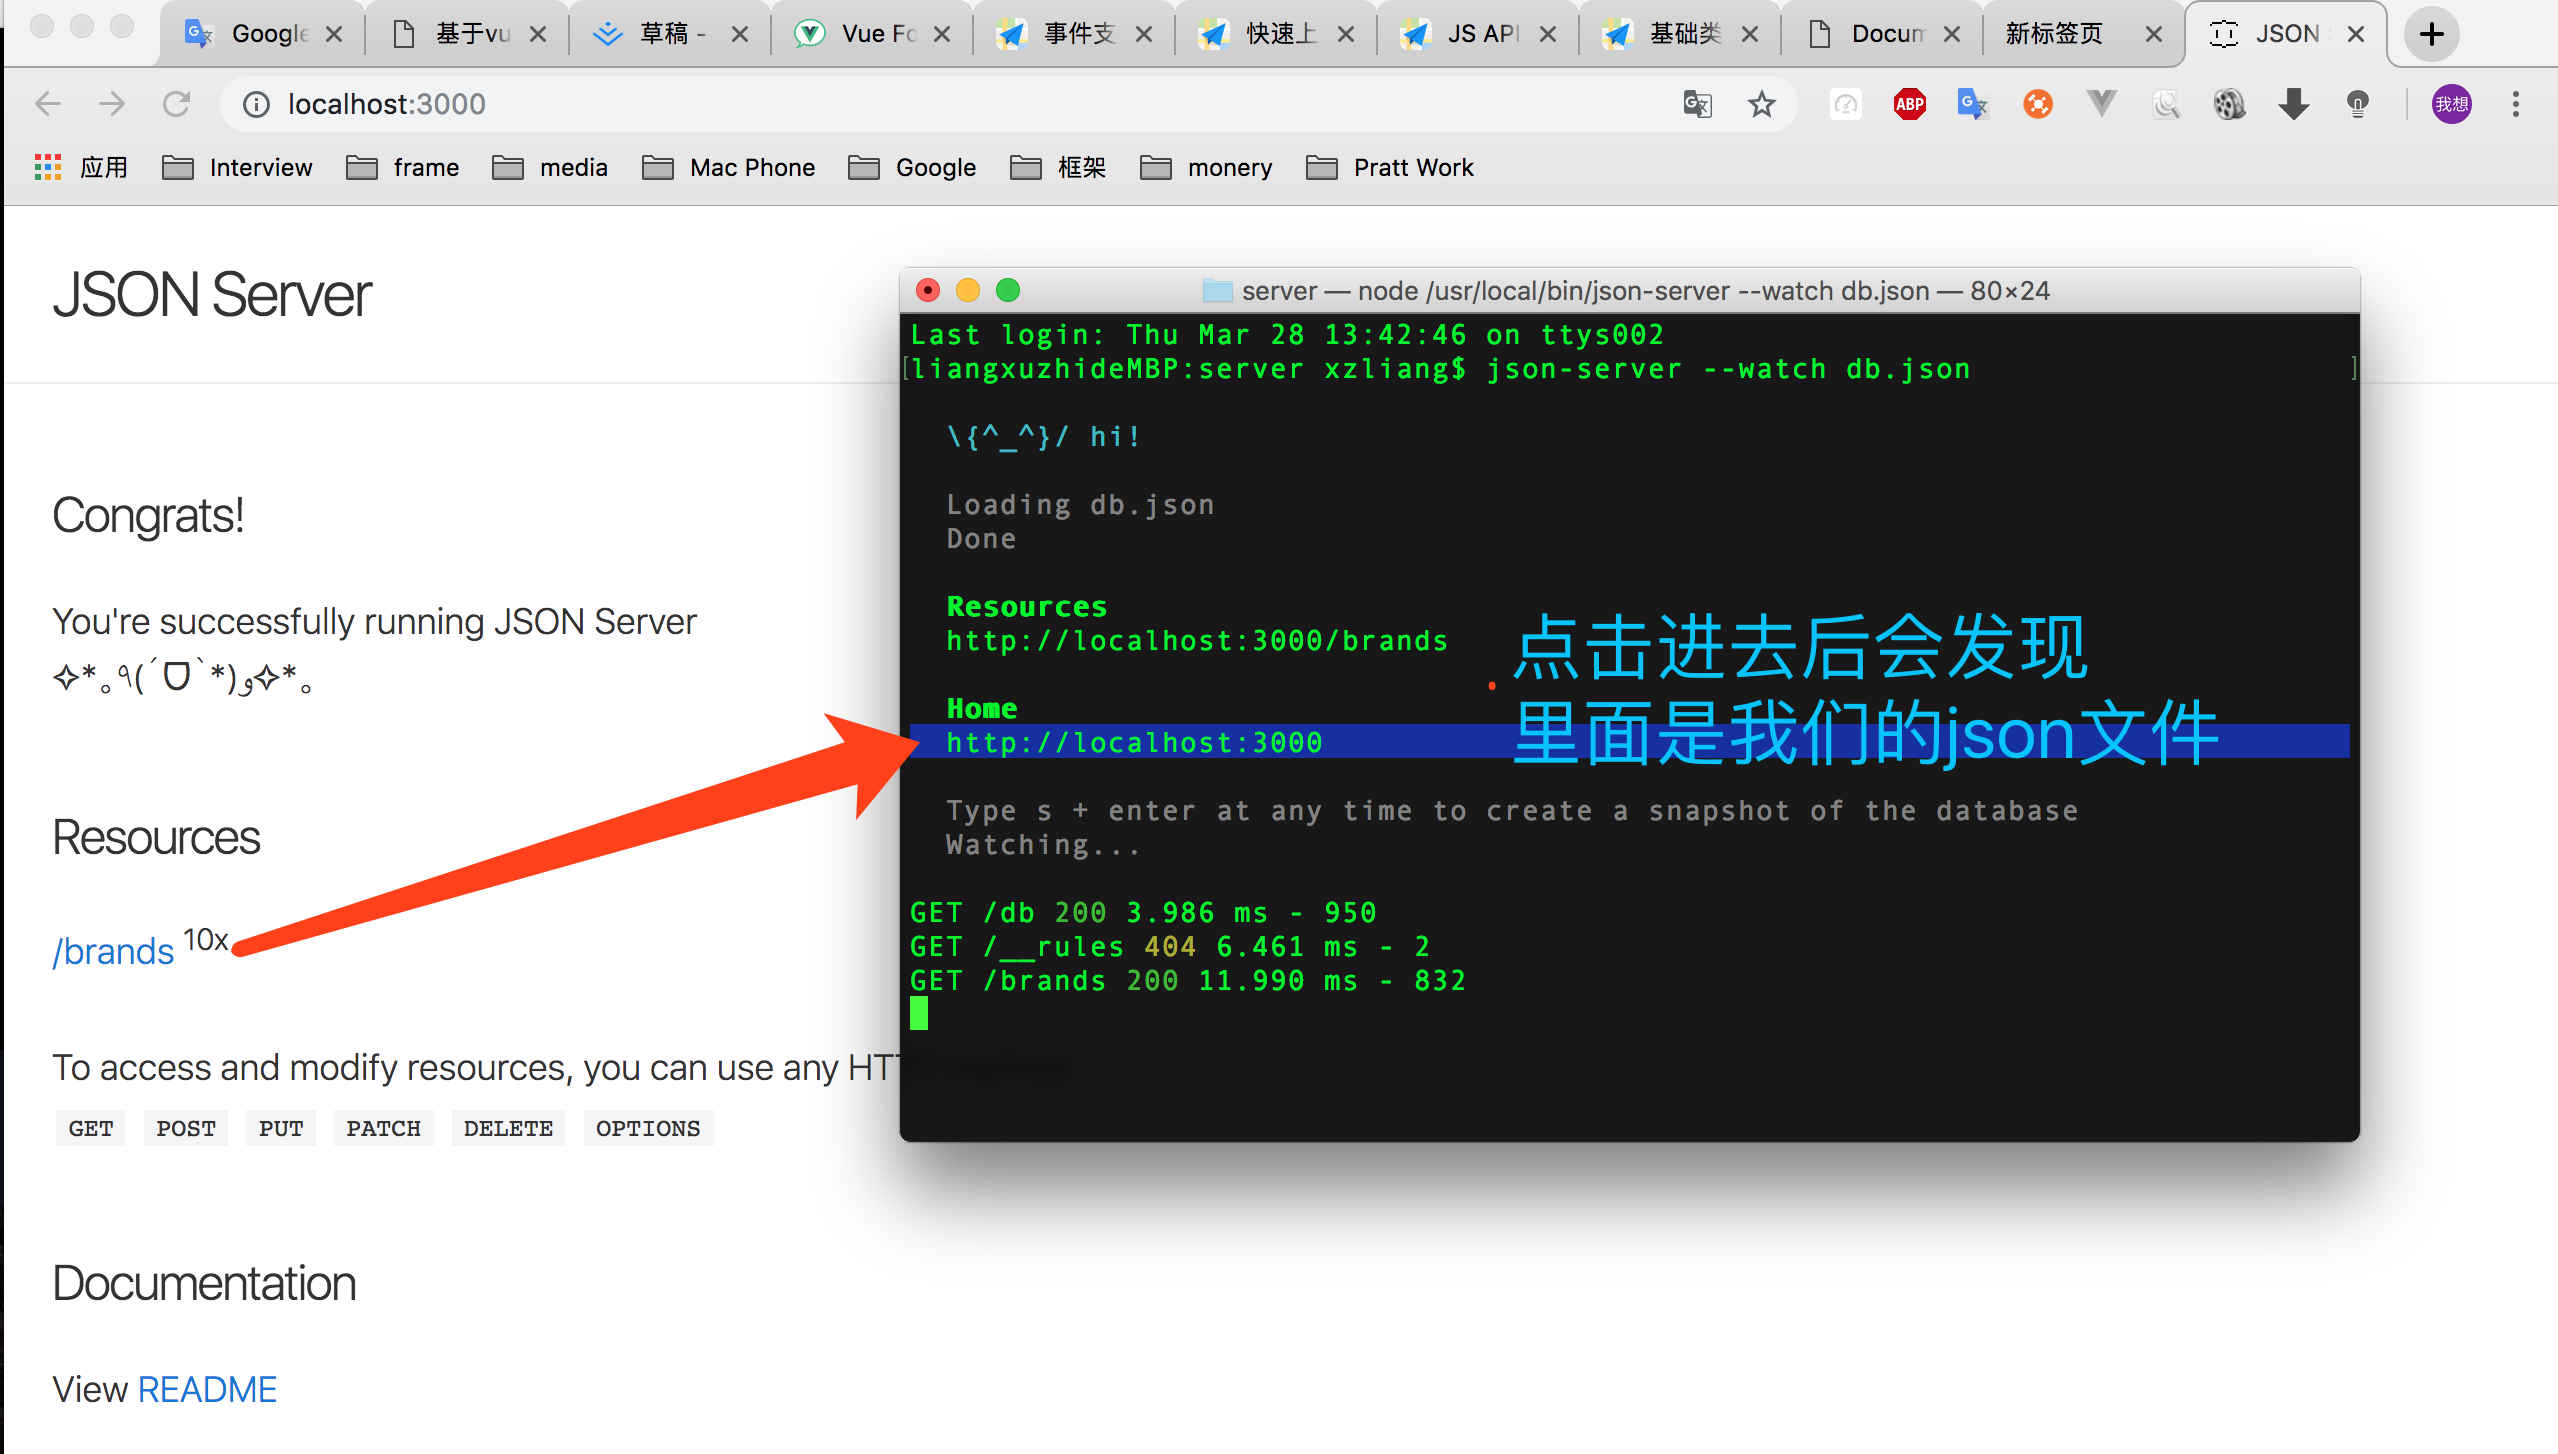Click the download arrow extension icon
The width and height of the screenshot is (2558, 1454).
tap(2293, 104)
